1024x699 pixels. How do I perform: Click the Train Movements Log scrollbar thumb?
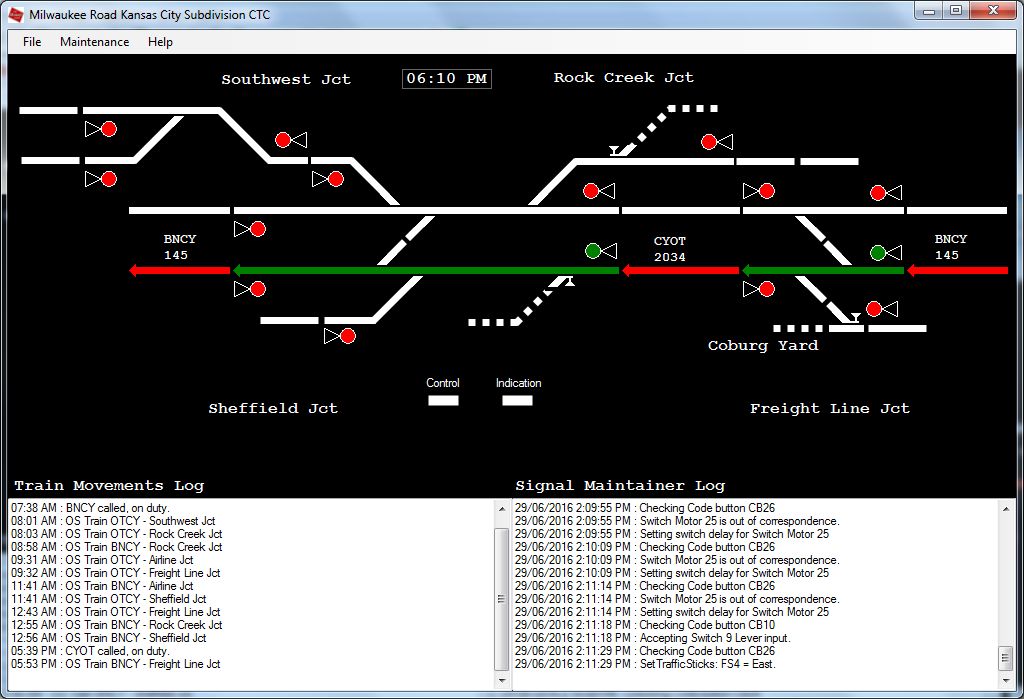(502, 599)
